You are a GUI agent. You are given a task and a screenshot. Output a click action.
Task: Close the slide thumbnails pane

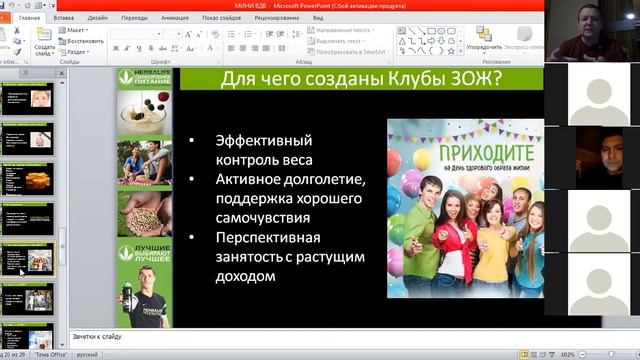coord(62,73)
